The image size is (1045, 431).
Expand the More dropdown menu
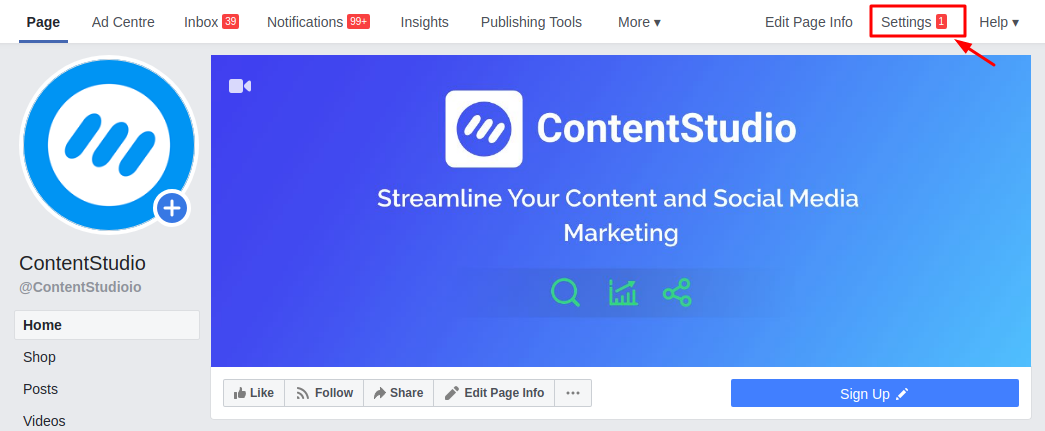click(639, 22)
